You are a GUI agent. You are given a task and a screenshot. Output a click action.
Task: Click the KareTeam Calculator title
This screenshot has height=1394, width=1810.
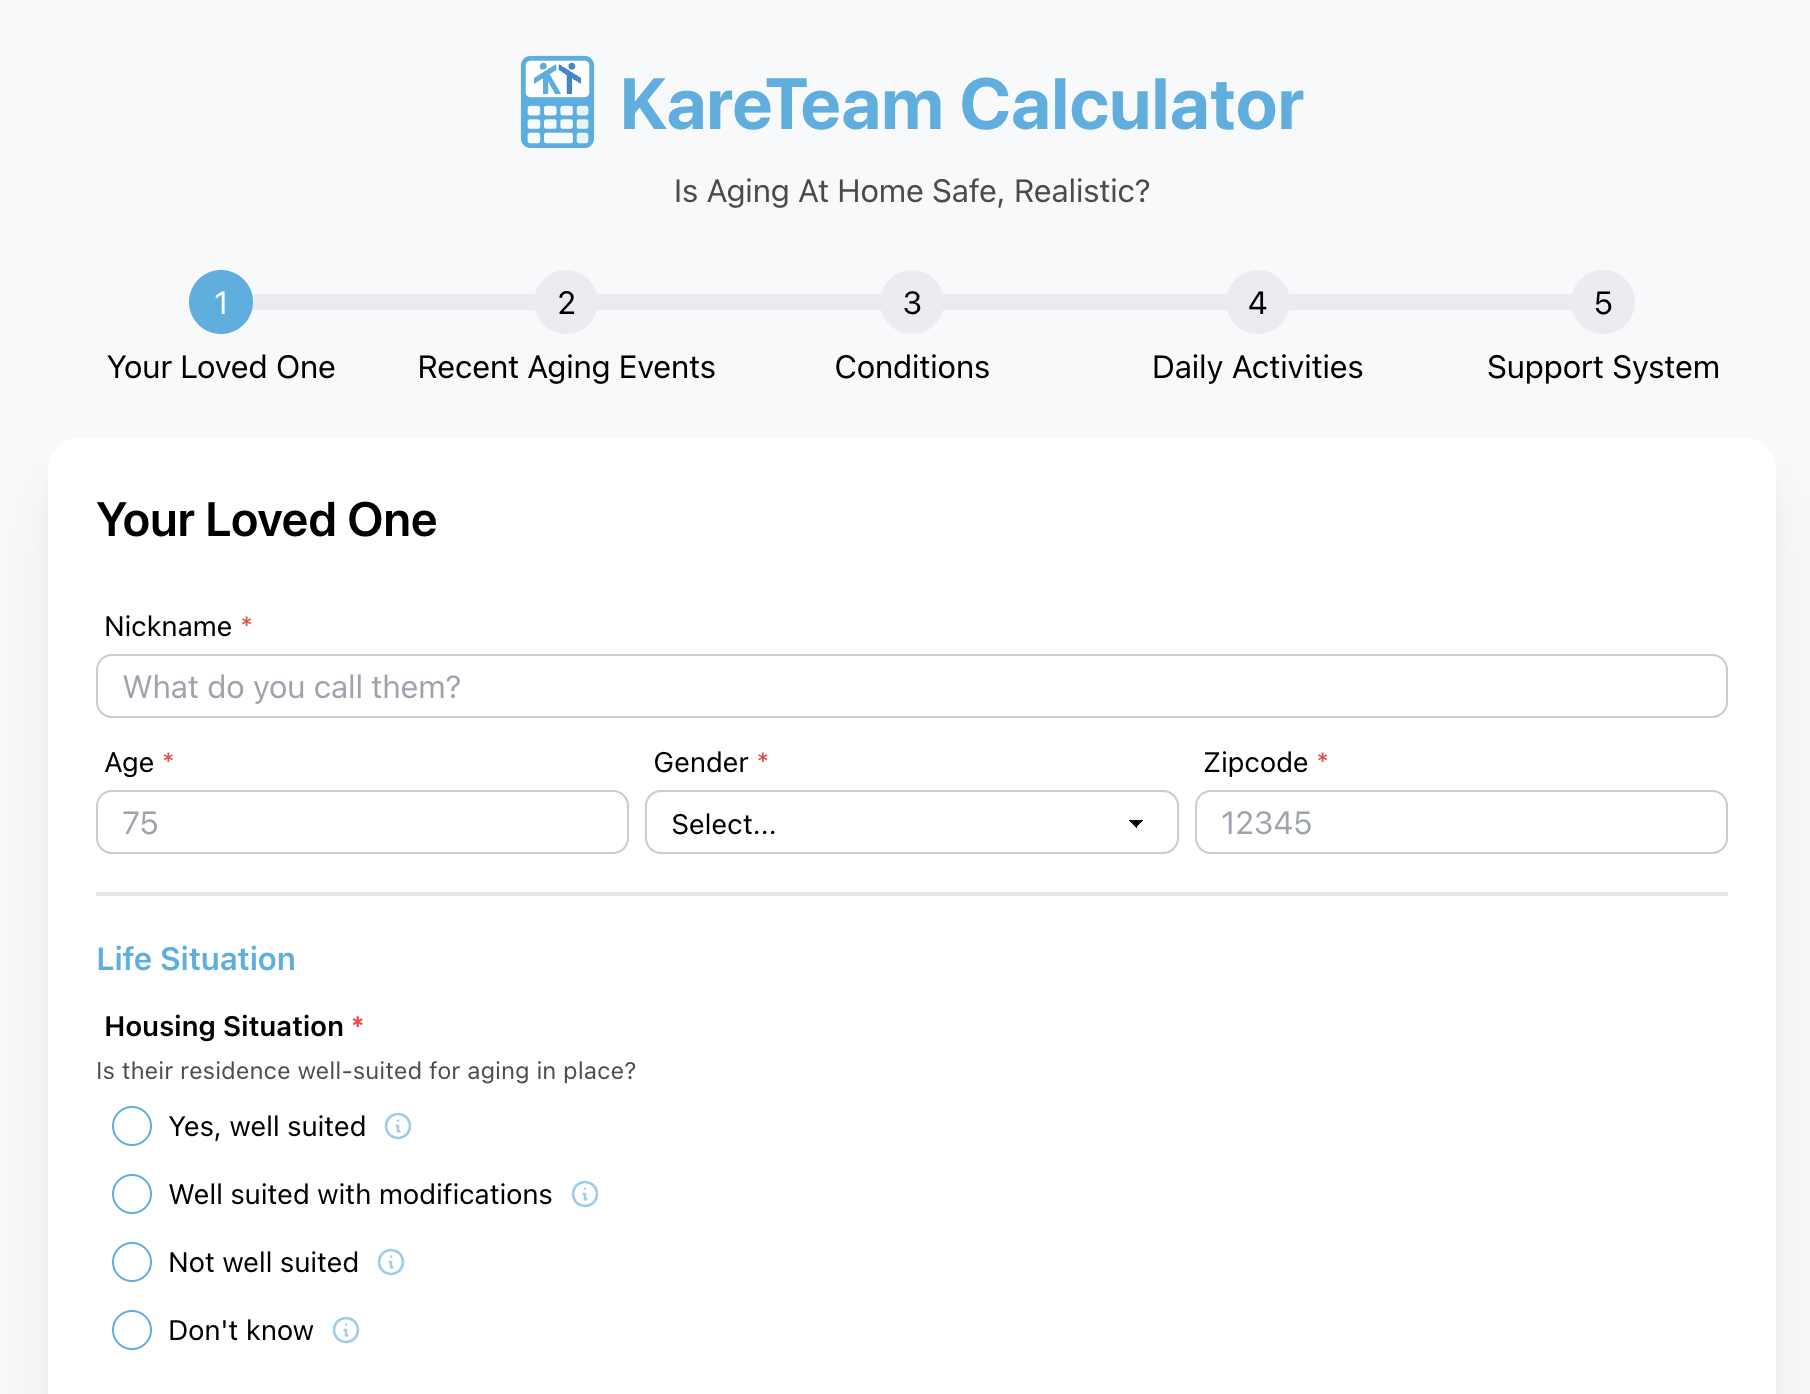point(962,104)
